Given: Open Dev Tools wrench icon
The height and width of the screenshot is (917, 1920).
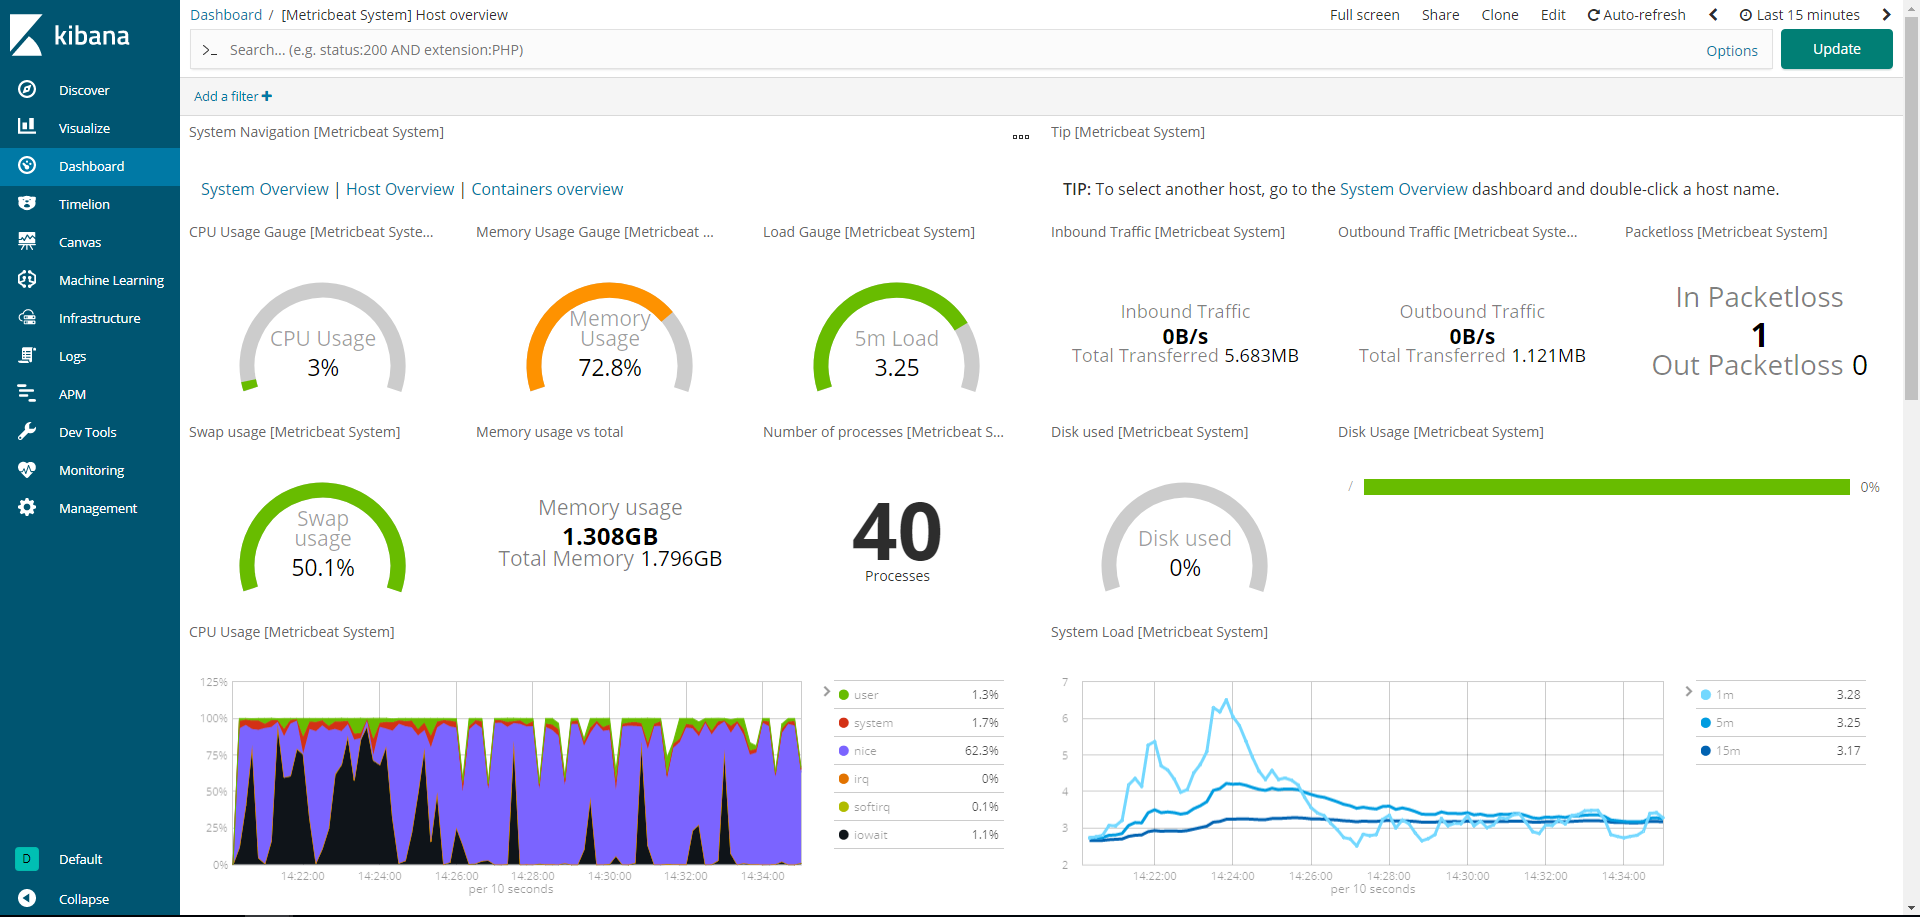Looking at the screenshot, I should click(x=27, y=431).
